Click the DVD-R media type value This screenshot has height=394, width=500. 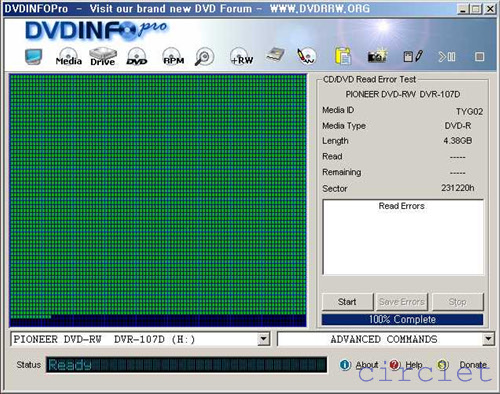tap(458, 126)
